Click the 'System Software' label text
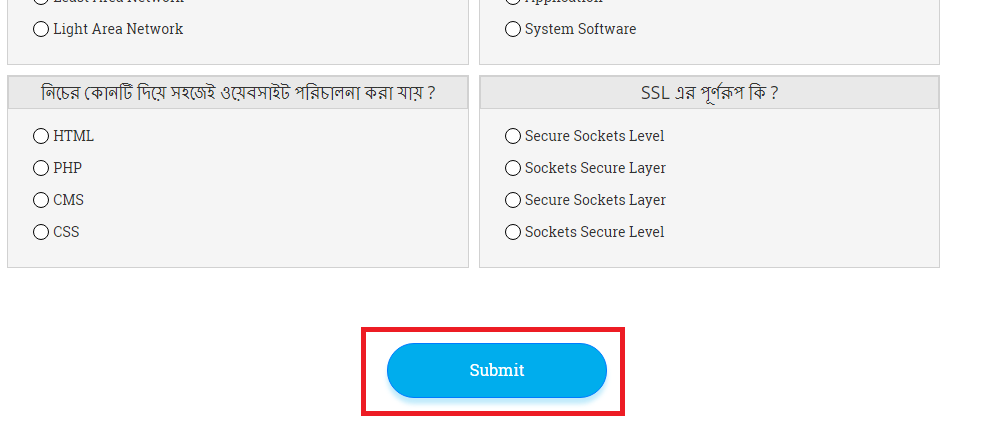 tap(580, 29)
